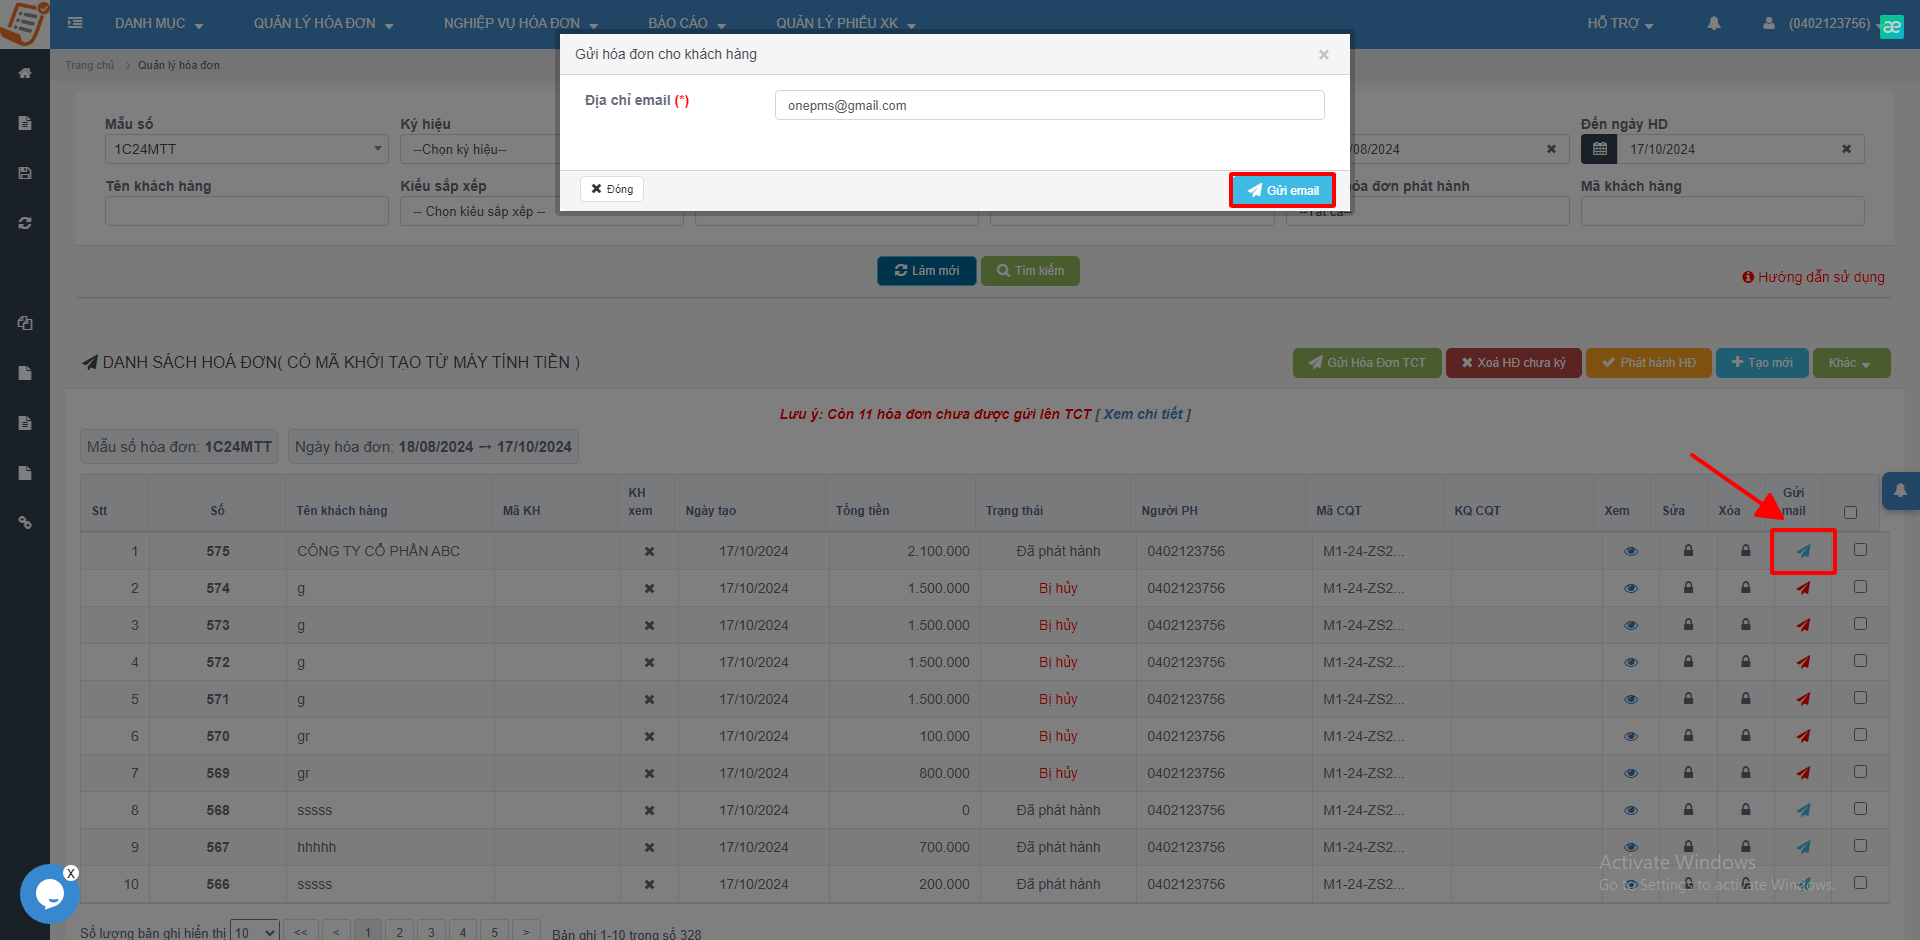Click the email address input field
This screenshot has width=1920, height=940.
point(1049,105)
